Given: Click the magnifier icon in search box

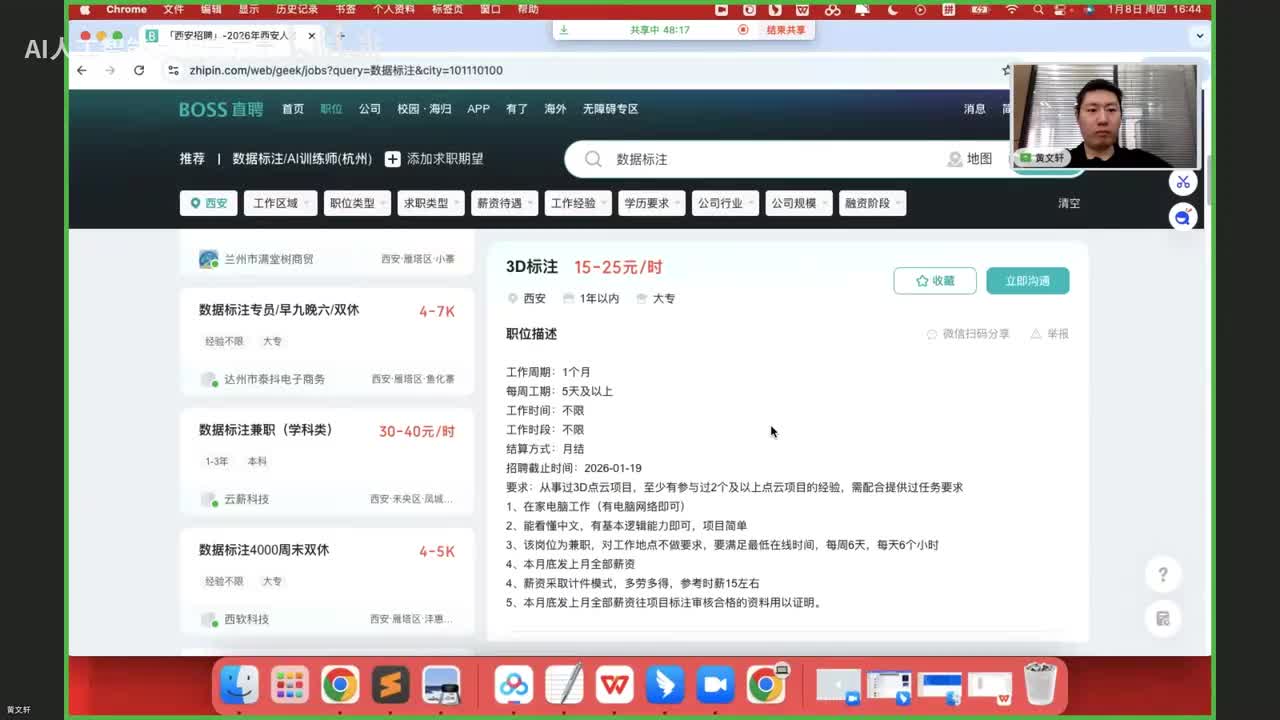Looking at the screenshot, I should [x=593, y=159].
